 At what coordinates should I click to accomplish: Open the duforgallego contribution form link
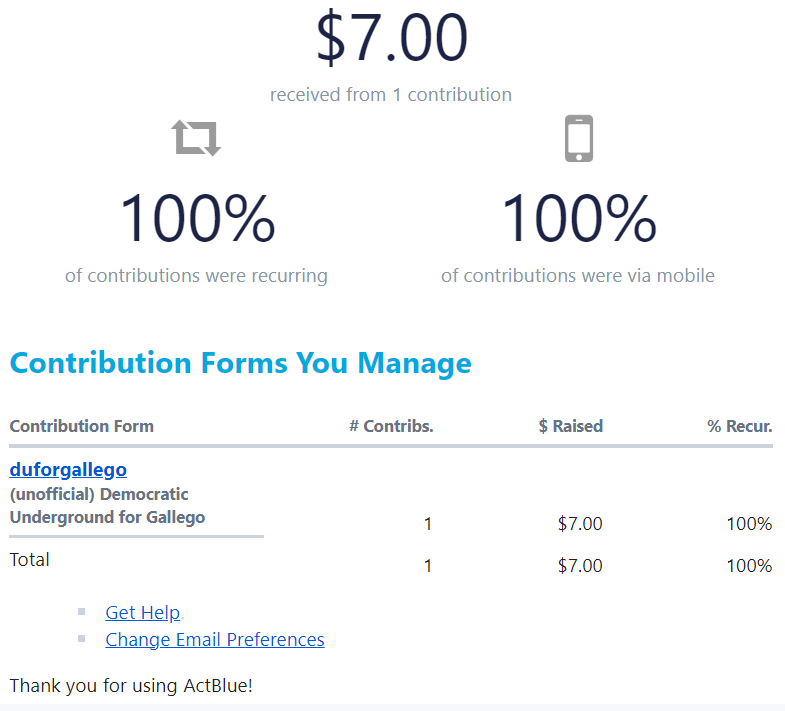tap(68, 469)
